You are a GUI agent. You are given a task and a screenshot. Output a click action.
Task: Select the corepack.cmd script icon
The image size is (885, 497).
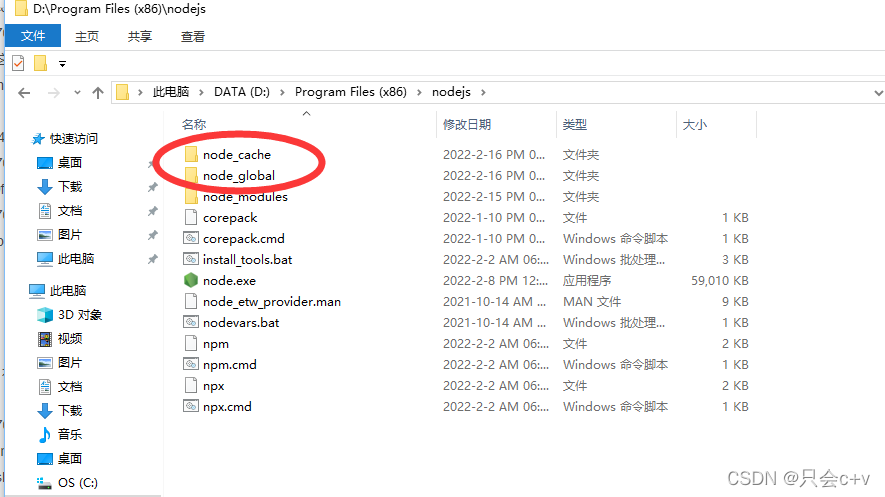(x=191, y=238)
